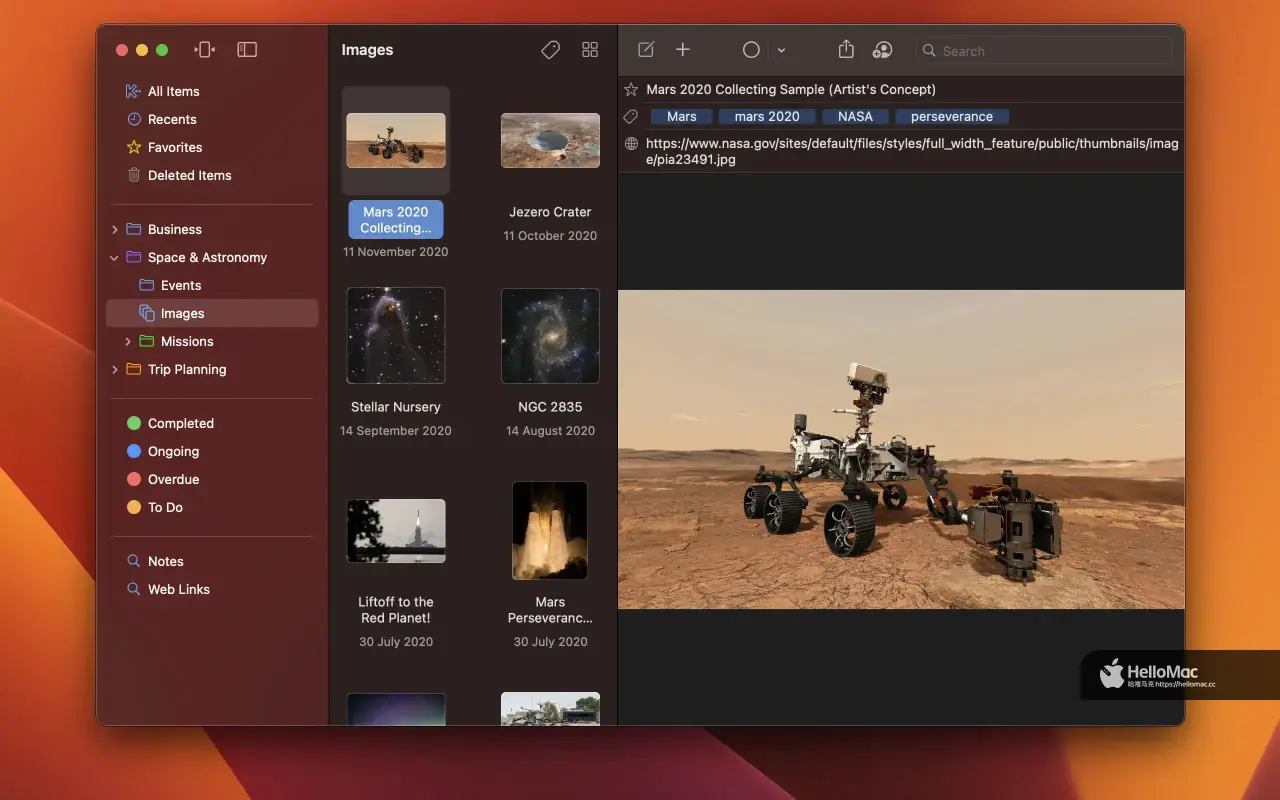
Task: Select the perseverance tag
Action: coord(952,117)
